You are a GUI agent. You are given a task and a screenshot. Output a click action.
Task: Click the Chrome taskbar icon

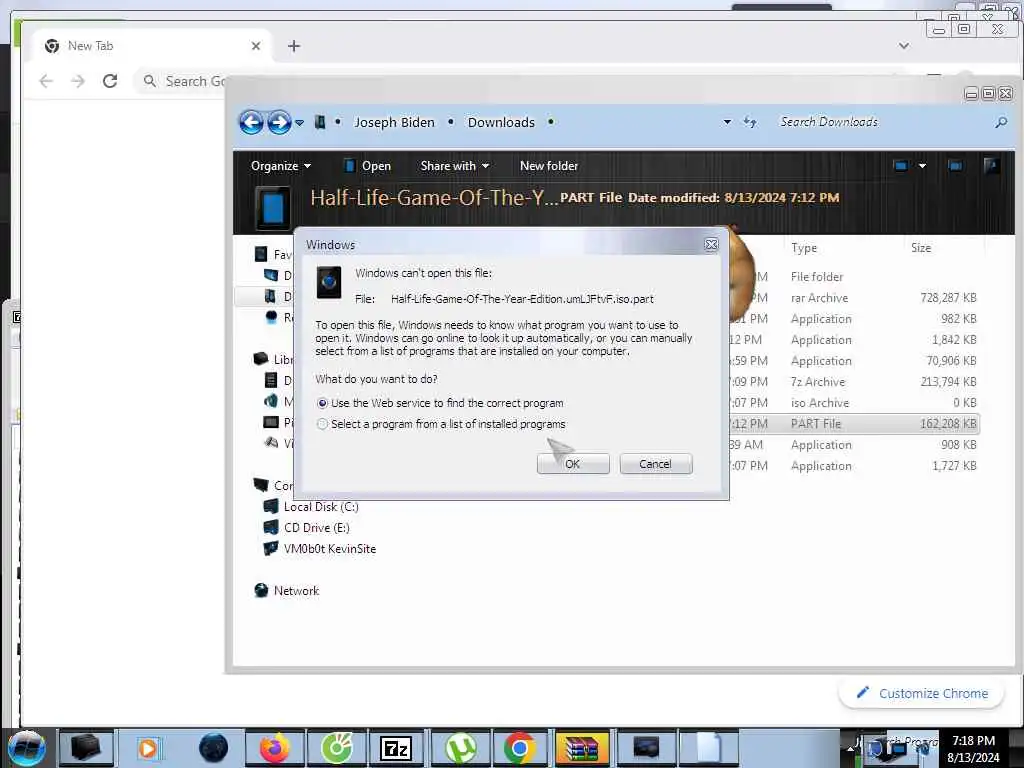pos(520,748)
